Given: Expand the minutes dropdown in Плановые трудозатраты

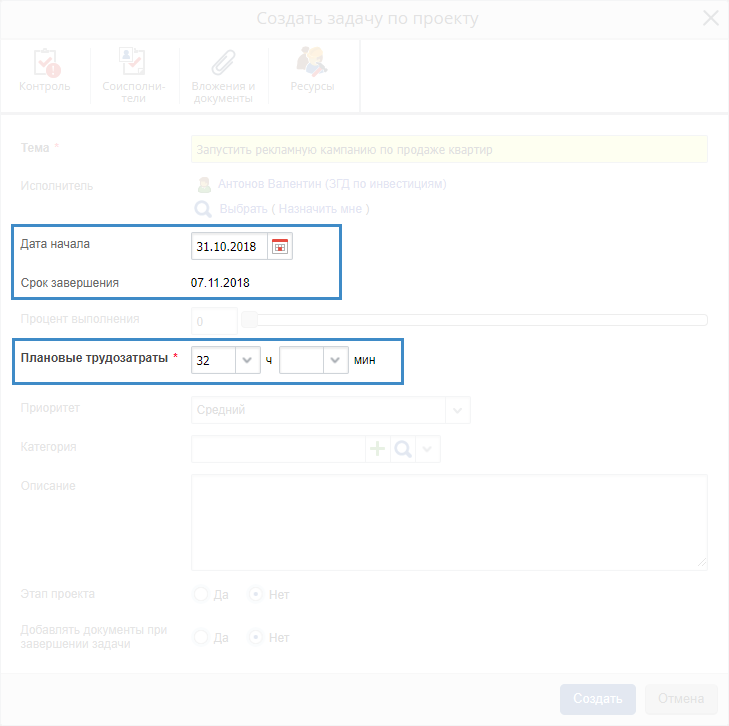Looking at the screenshot, I should (x=335, y=360).
